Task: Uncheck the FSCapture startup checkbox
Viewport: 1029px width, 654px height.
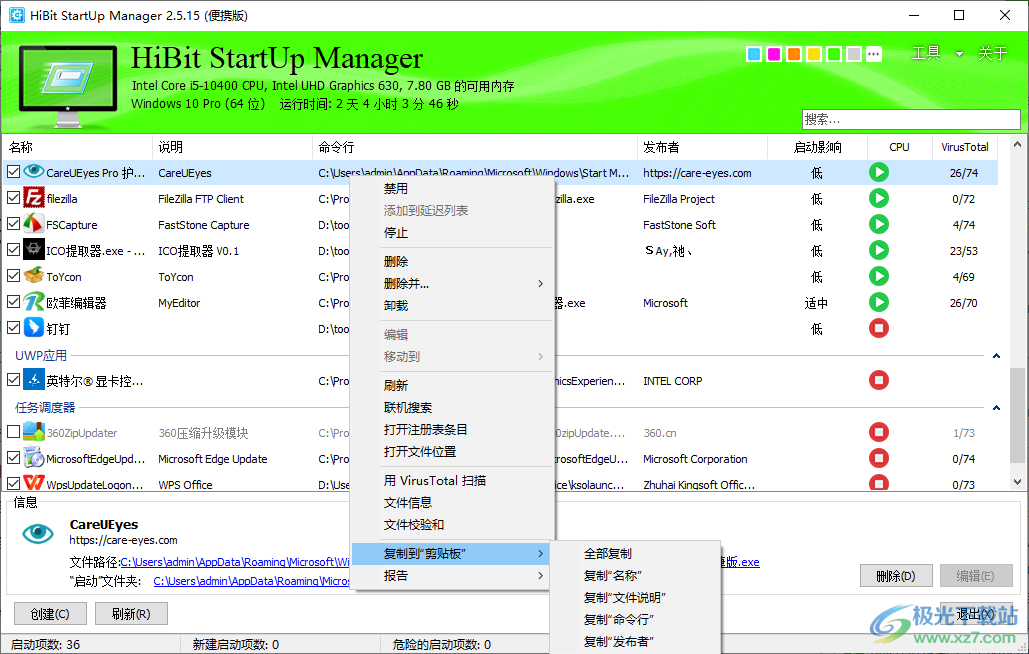Action: coord(13,224)
